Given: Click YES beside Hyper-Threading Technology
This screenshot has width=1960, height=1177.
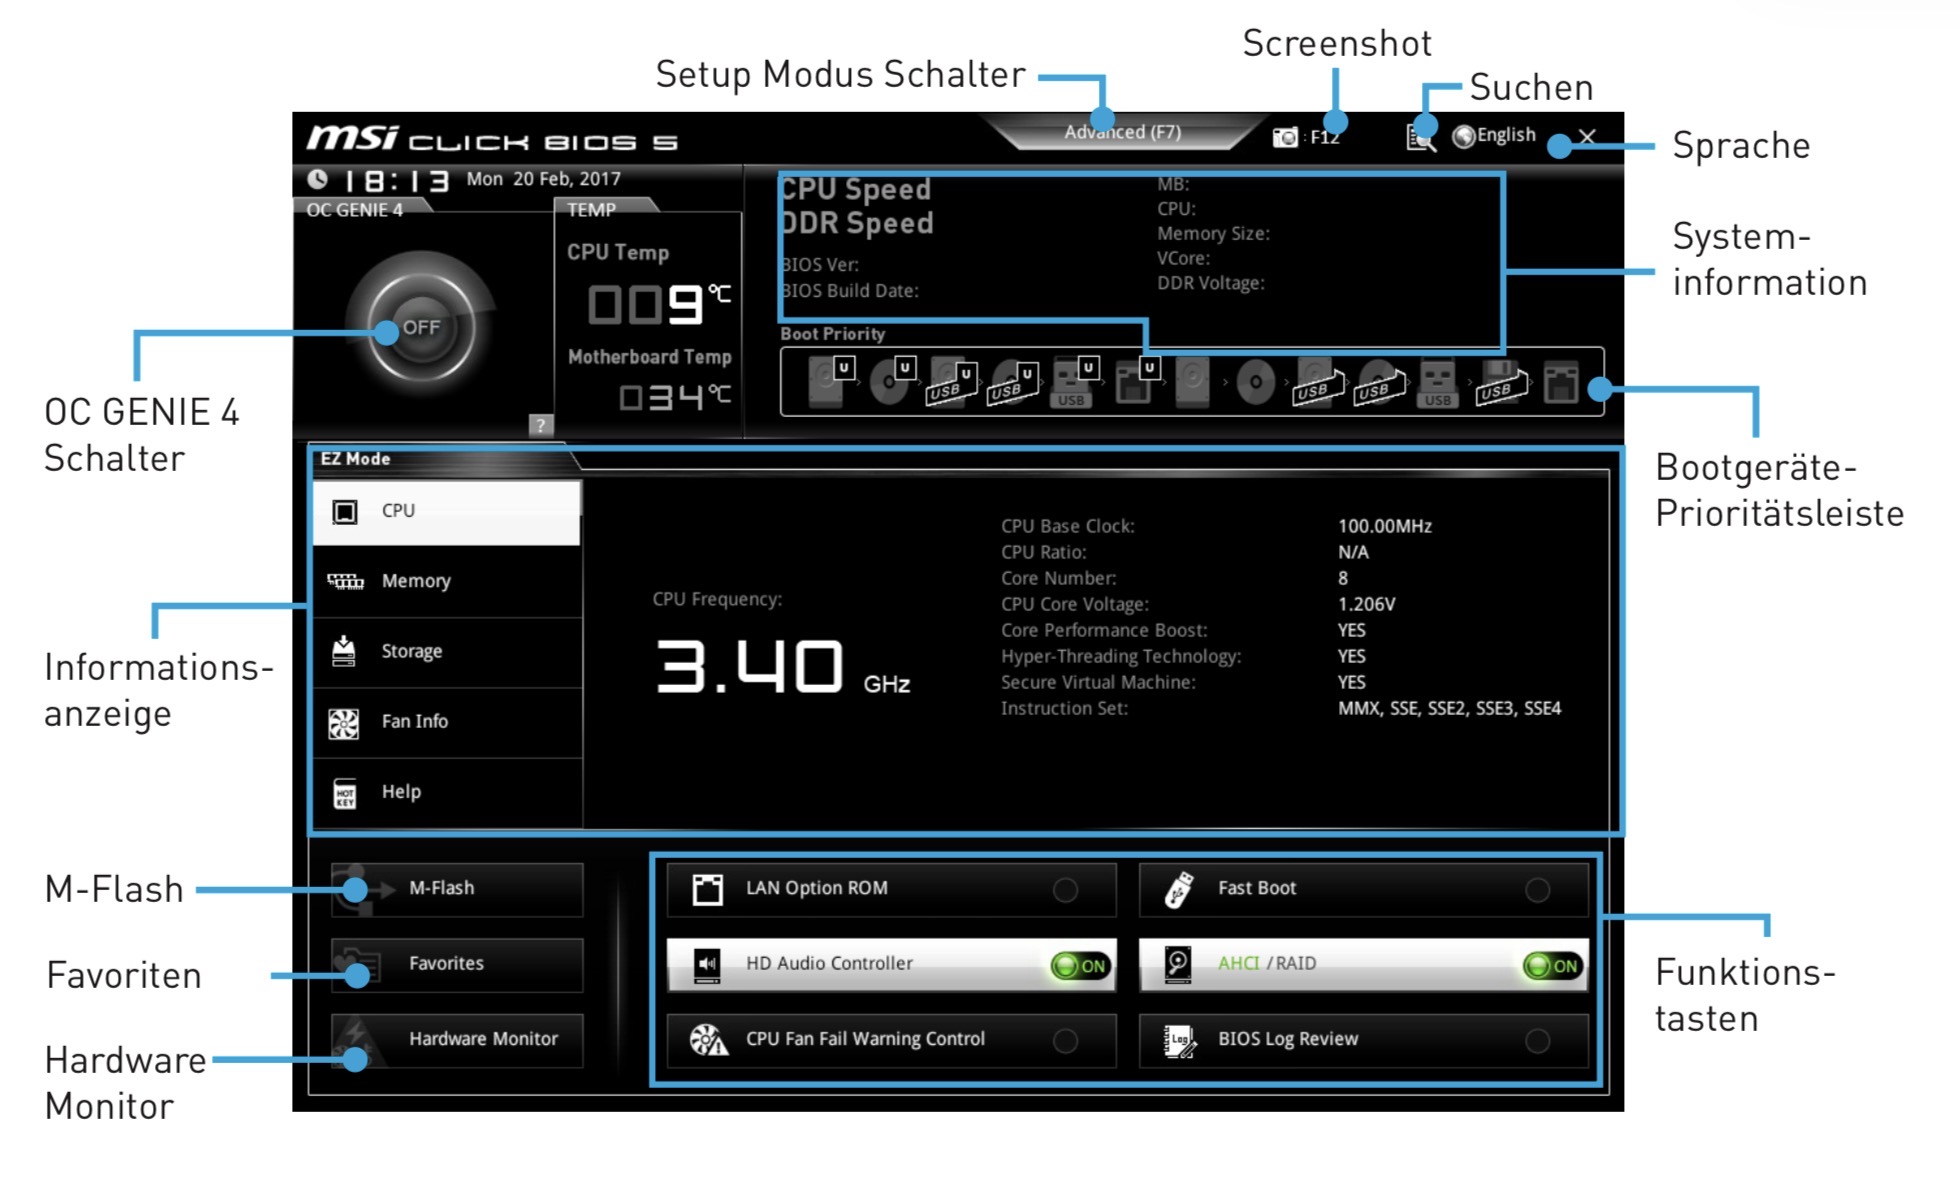Looking at the screenshot, I should [x=1352, y=656].
